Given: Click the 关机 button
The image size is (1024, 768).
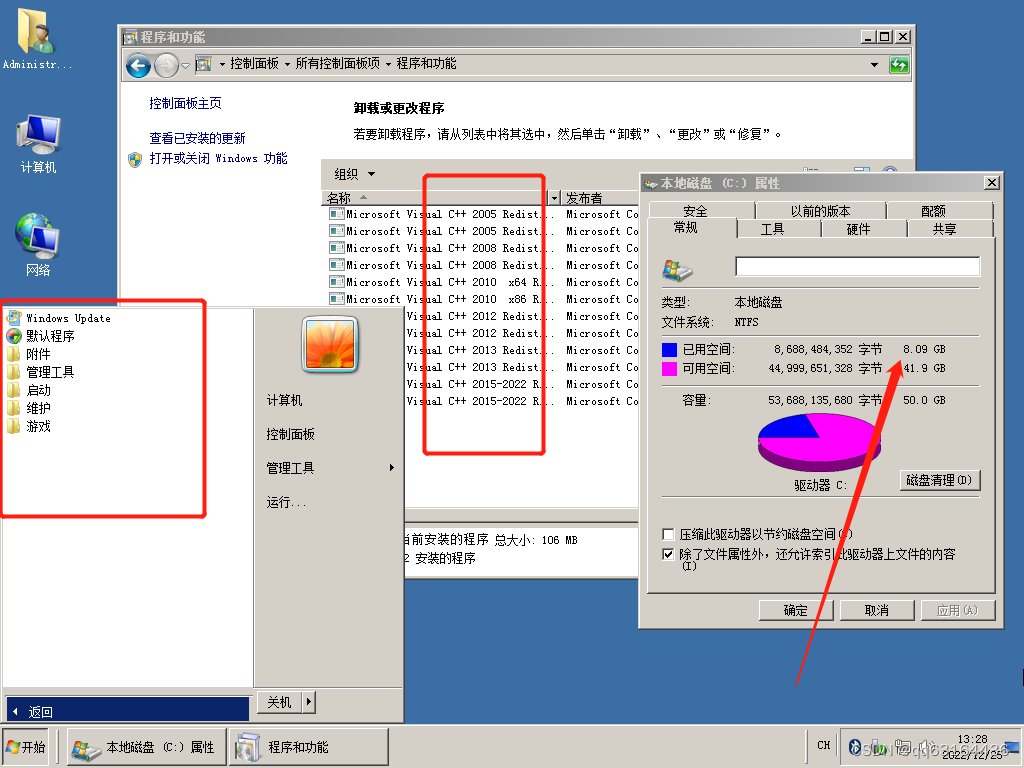Looking at the screenshot, I should (x=280, y=702).
